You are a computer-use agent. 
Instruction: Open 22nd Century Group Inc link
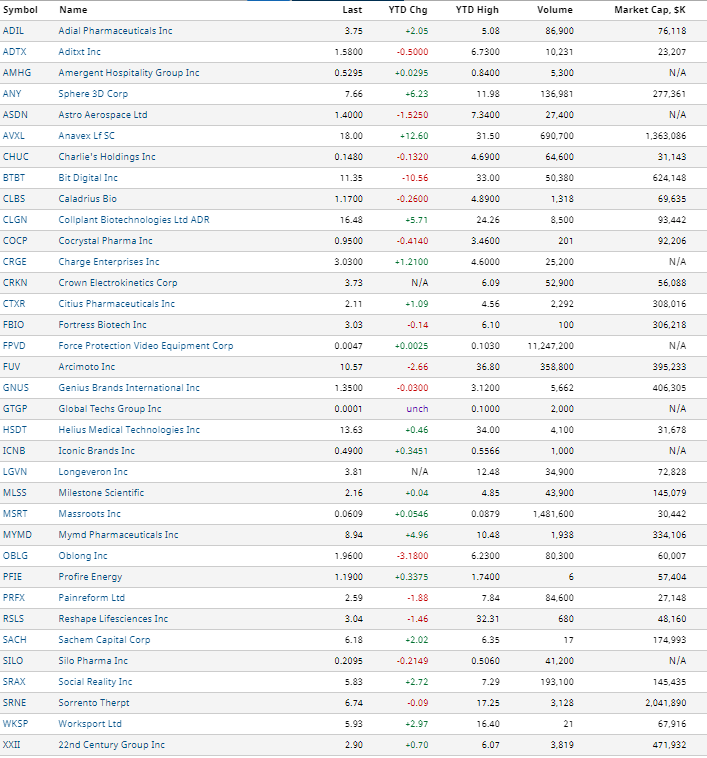click(111, 745)
